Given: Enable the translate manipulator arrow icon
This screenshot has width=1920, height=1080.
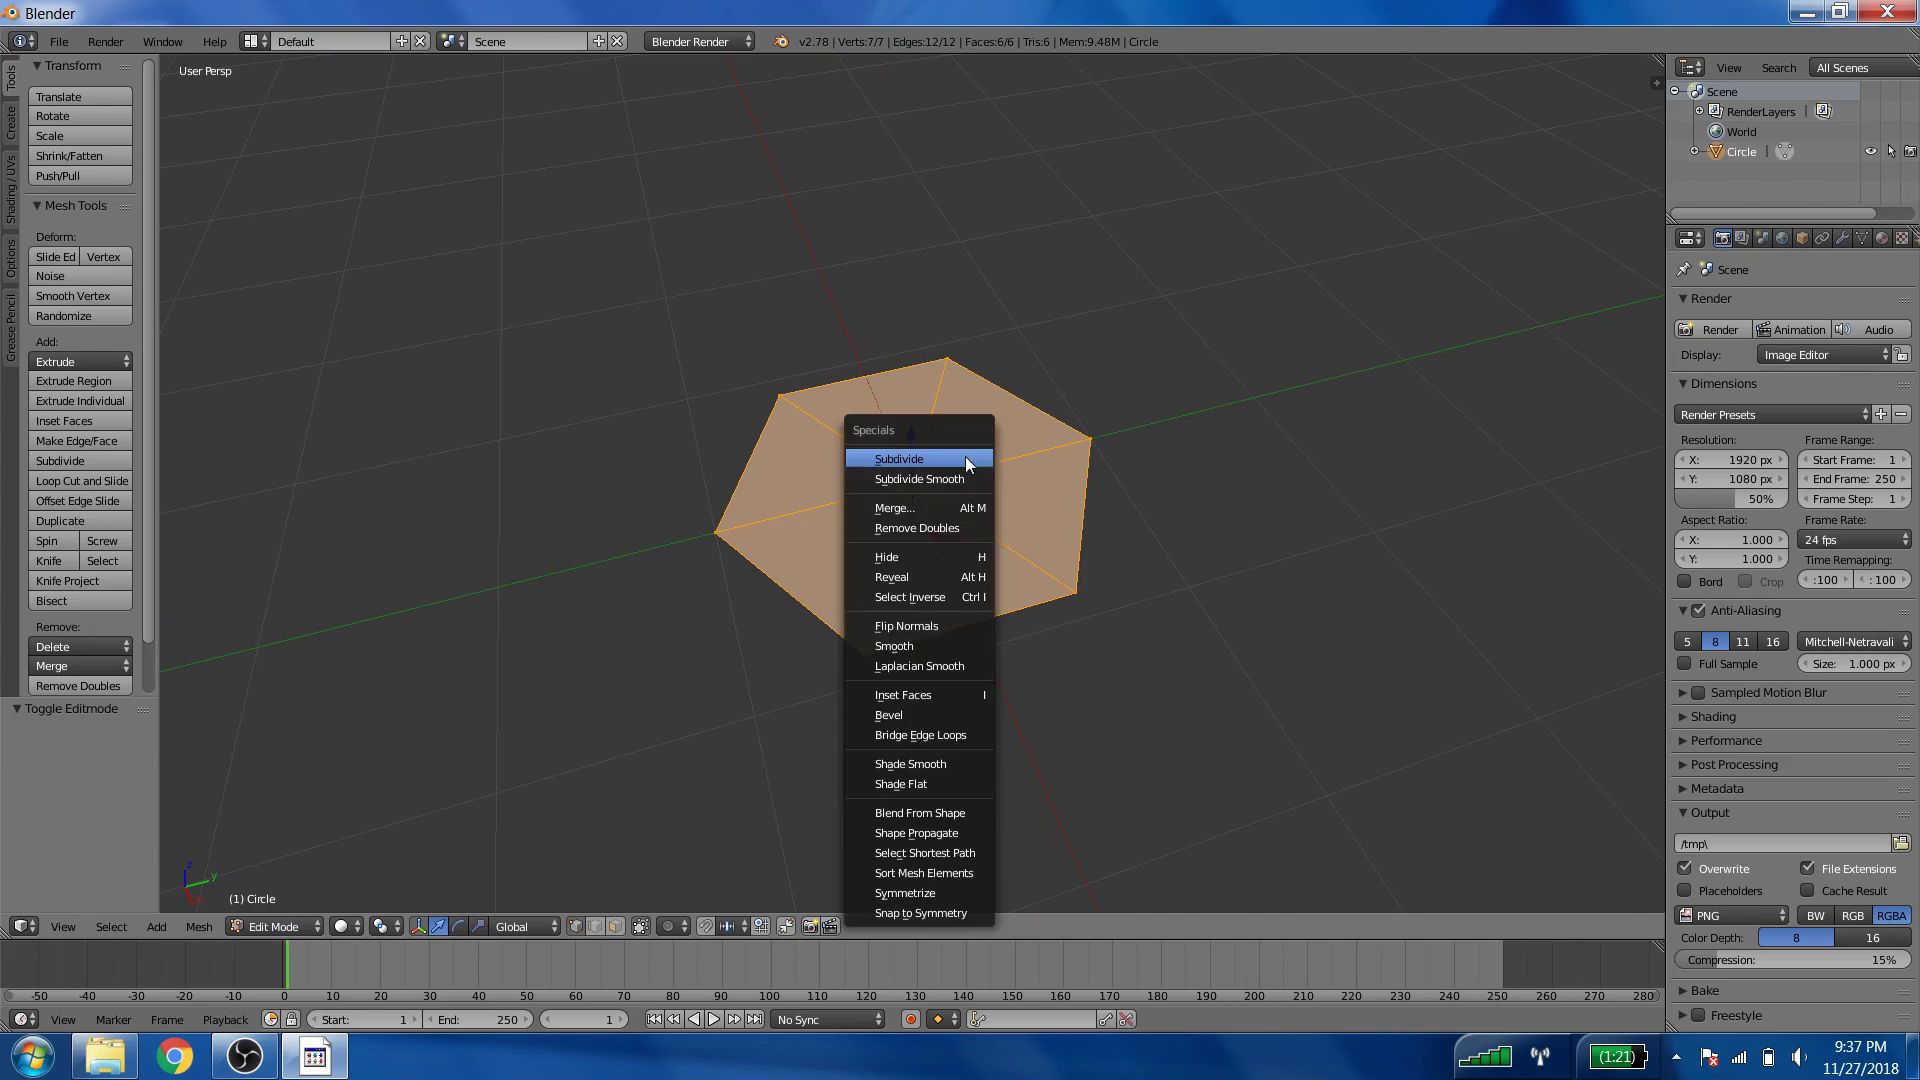Looking at the screenshot, I should (x=438, y=926).
